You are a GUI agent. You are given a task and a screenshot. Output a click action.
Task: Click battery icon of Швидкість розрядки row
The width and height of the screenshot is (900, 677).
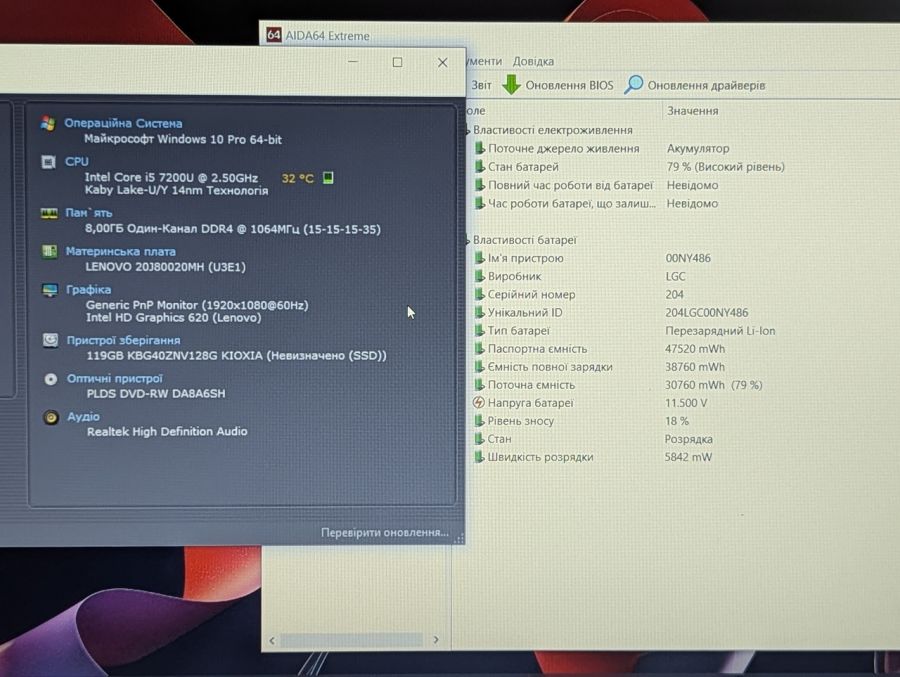[x=479, y=457]
